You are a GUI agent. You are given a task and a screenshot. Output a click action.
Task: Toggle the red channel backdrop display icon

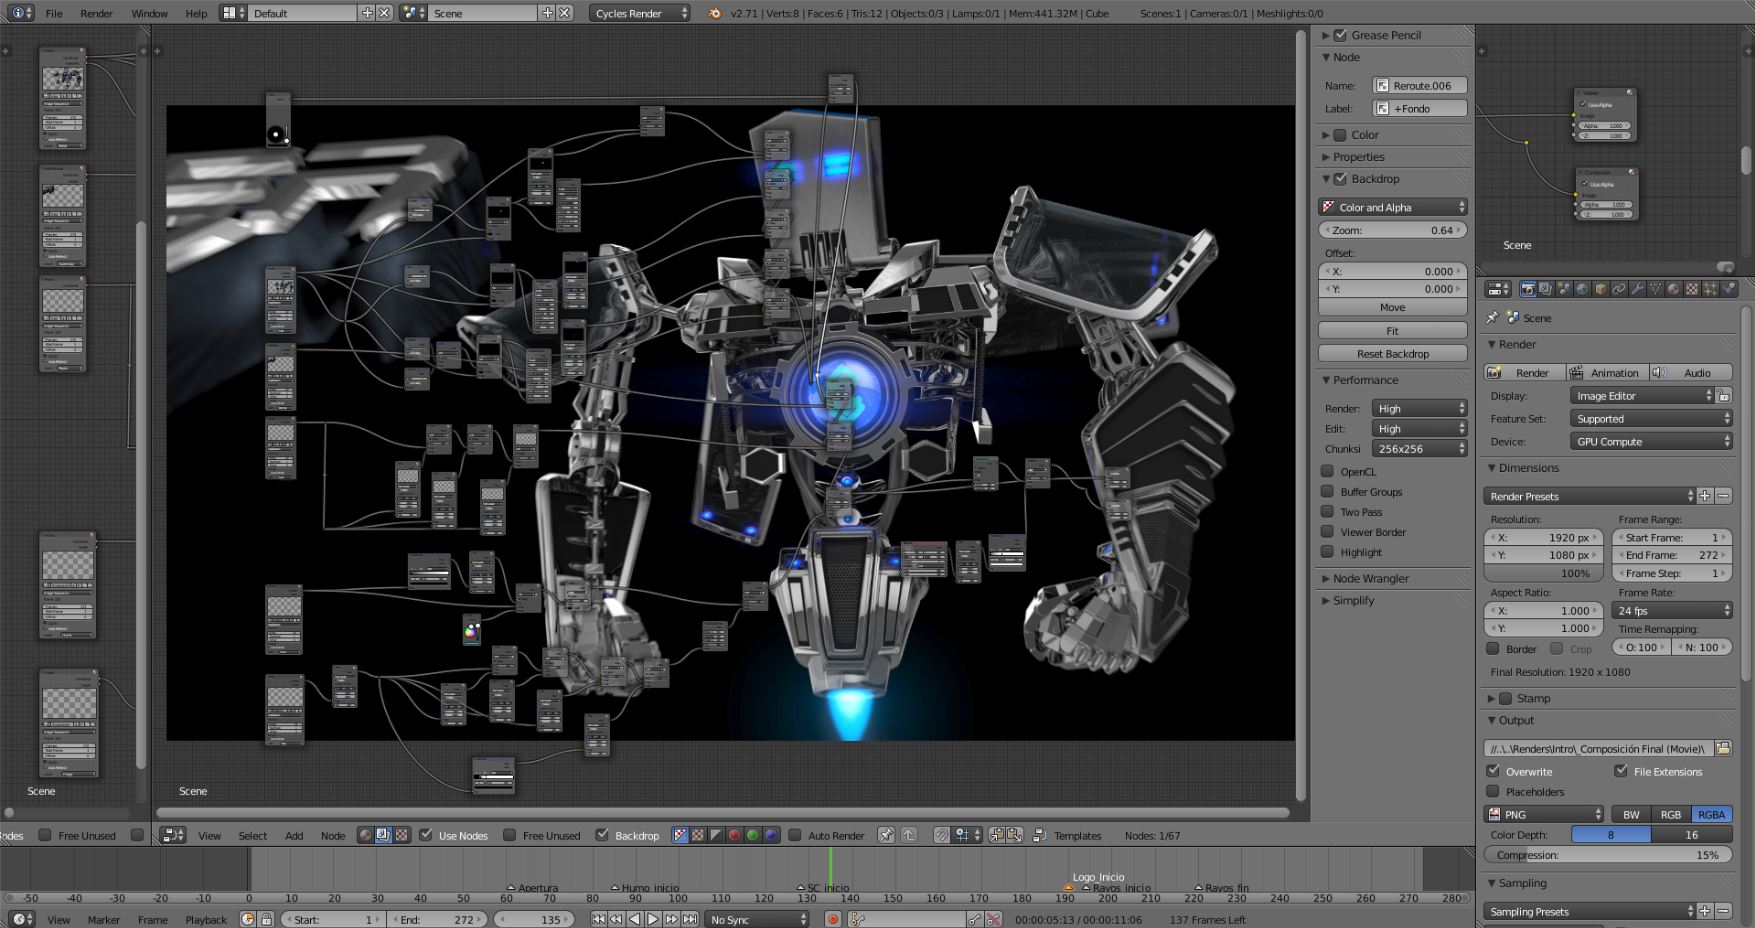(735, 835)
